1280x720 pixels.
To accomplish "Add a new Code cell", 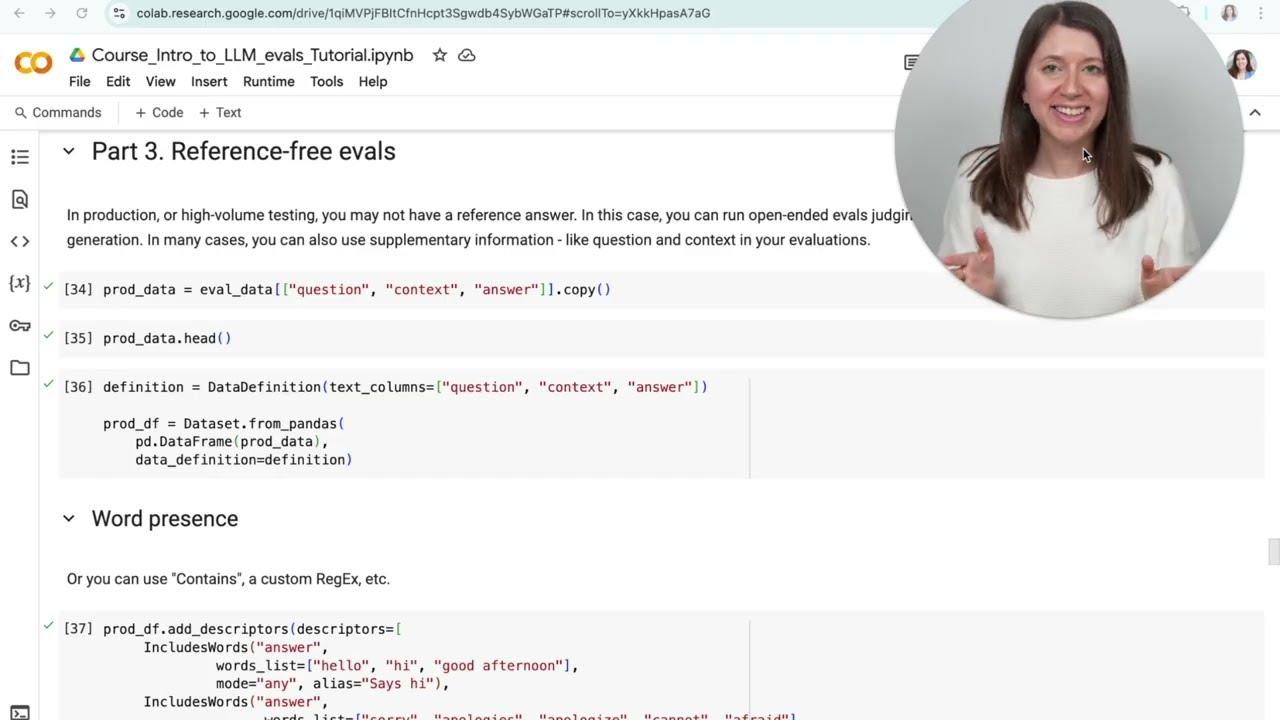I will (159, 113).
